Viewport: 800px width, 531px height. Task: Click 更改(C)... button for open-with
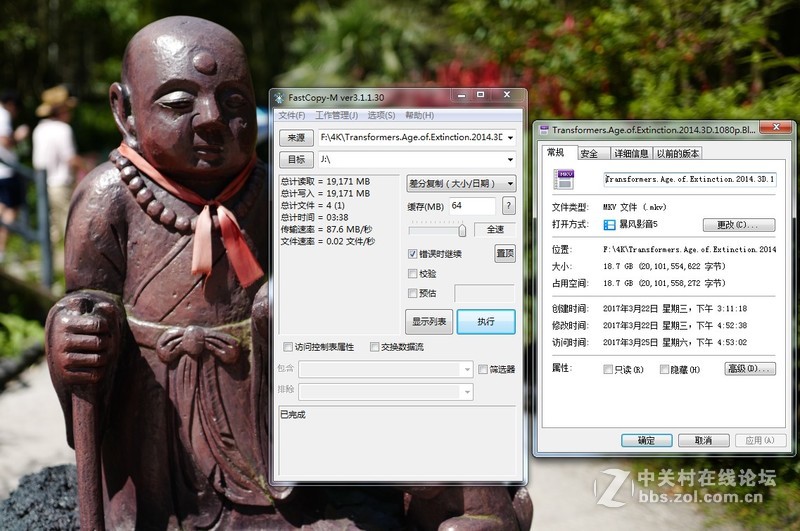[x=739, y=225]
